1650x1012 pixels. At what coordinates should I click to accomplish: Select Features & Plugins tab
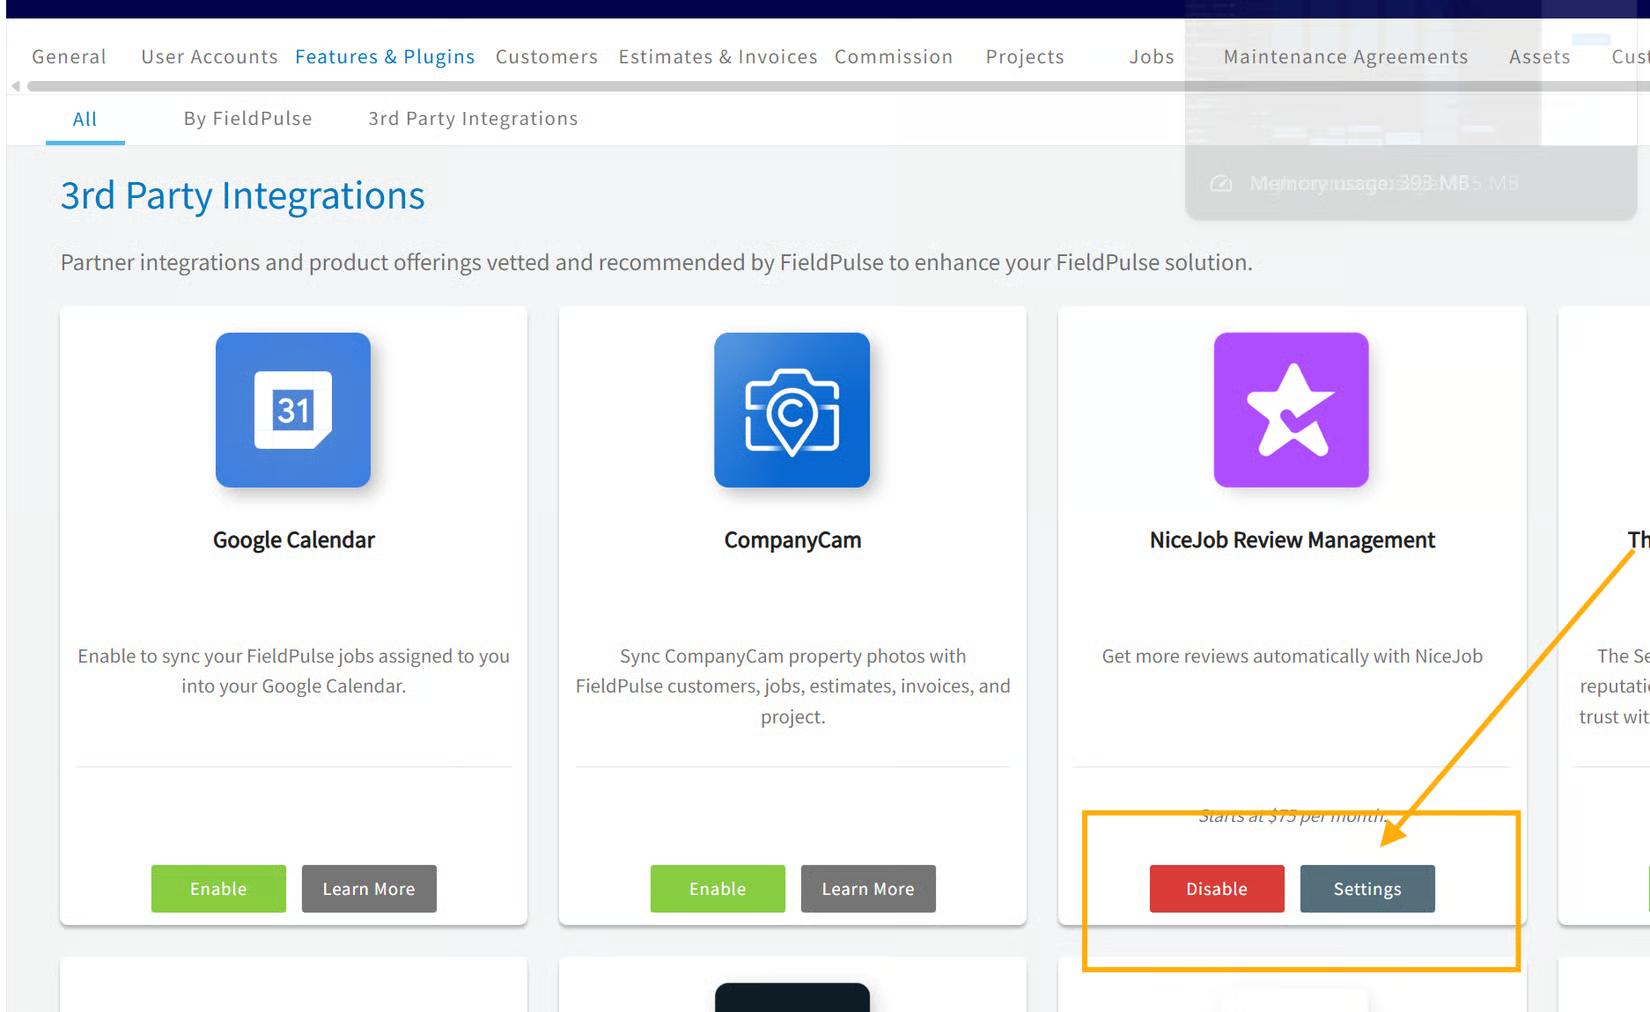[385, 57]
